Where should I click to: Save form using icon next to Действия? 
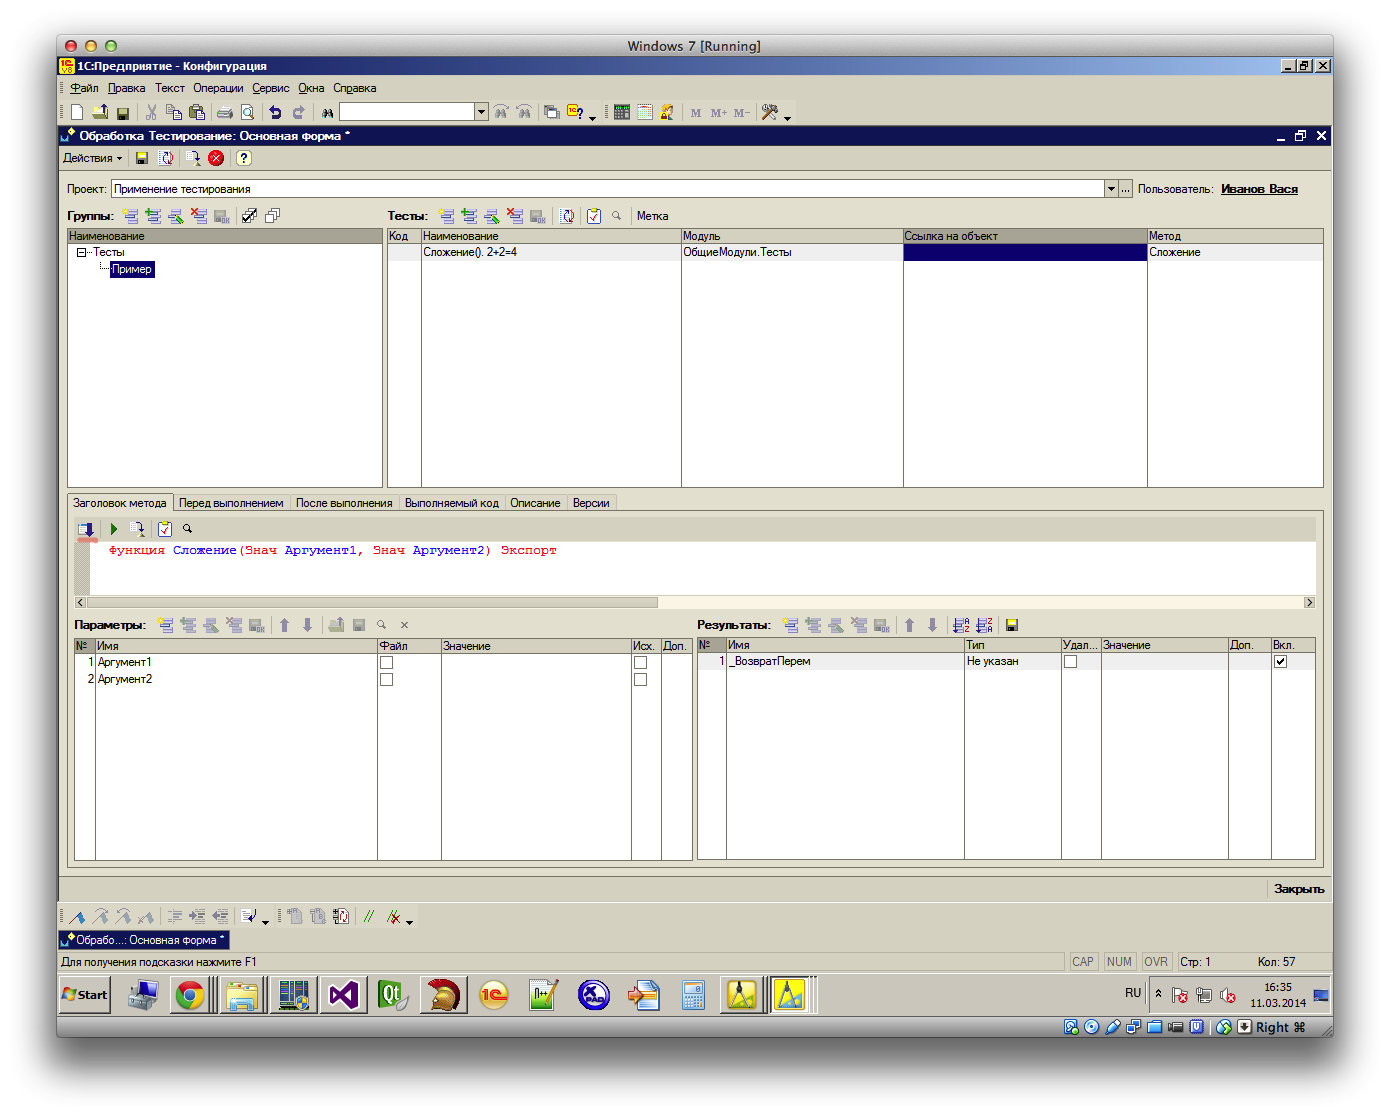142,158
